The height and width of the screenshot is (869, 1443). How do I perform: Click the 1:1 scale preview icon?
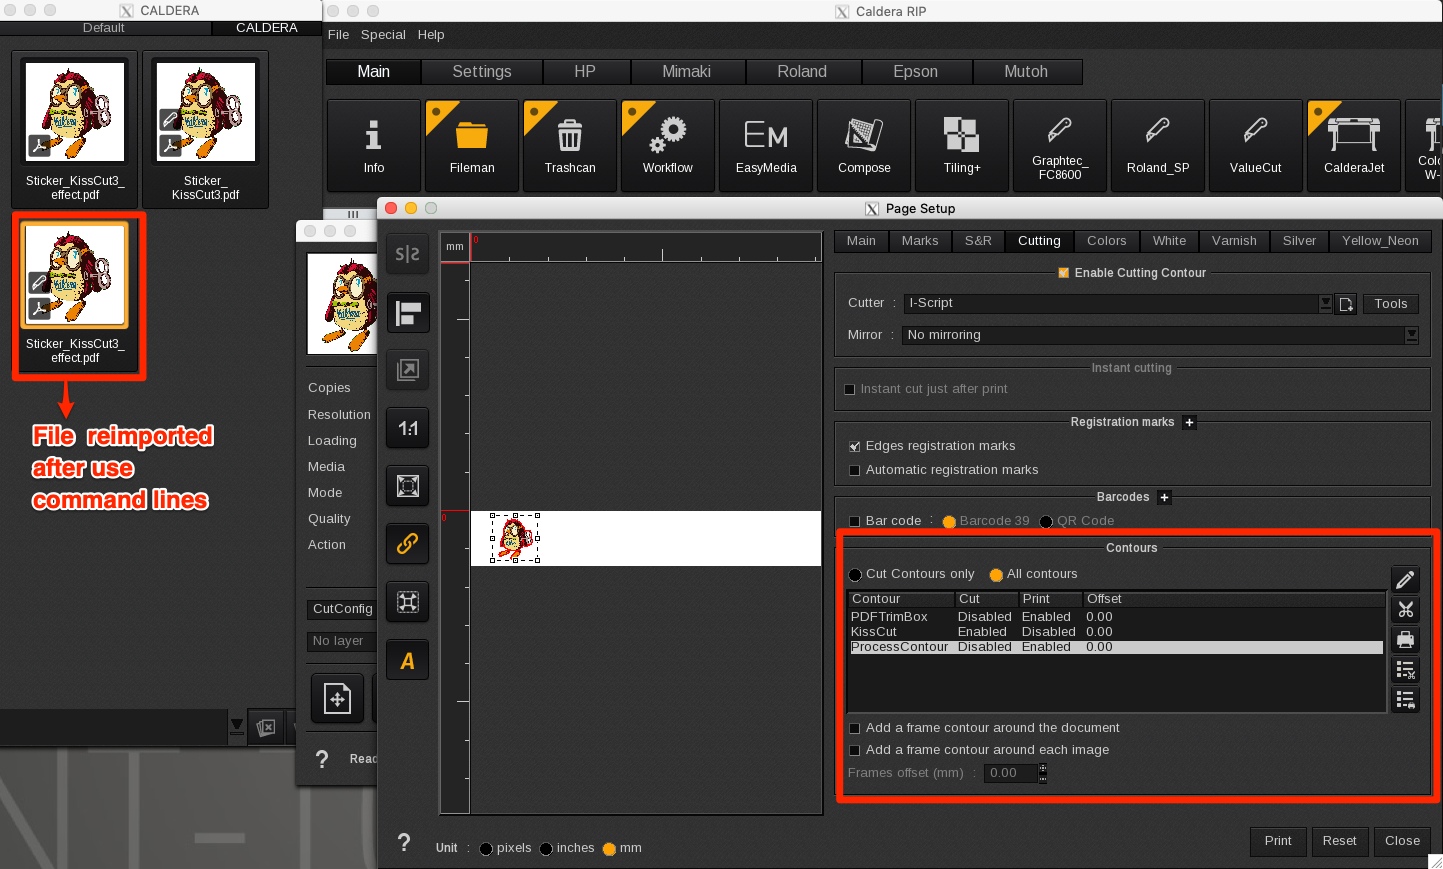[x=408, y=429]
